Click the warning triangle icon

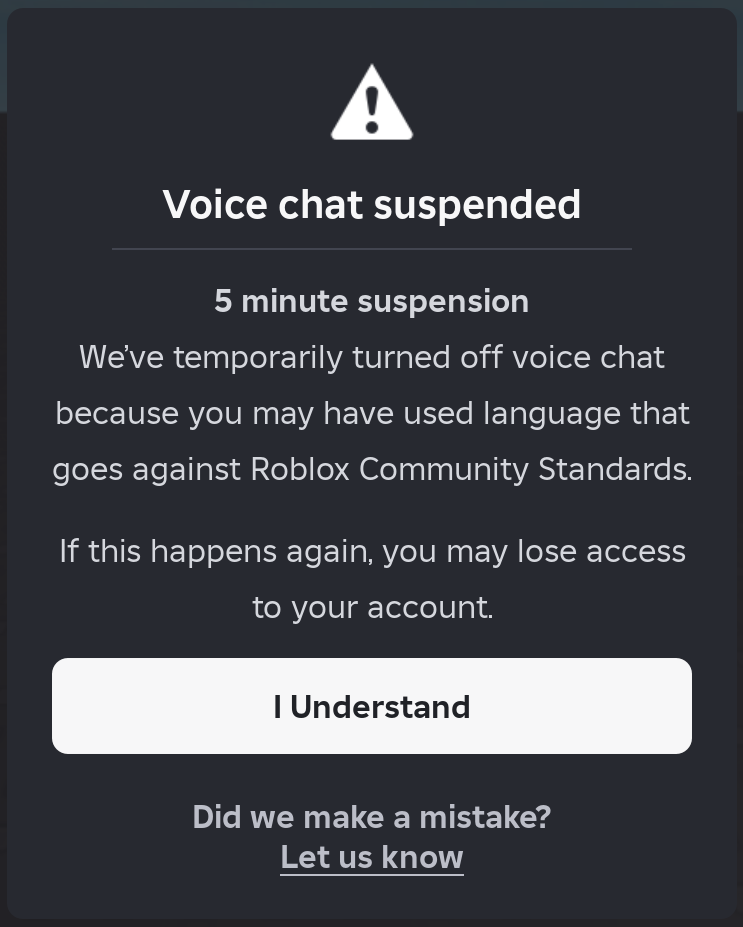[x=372, y=103]
